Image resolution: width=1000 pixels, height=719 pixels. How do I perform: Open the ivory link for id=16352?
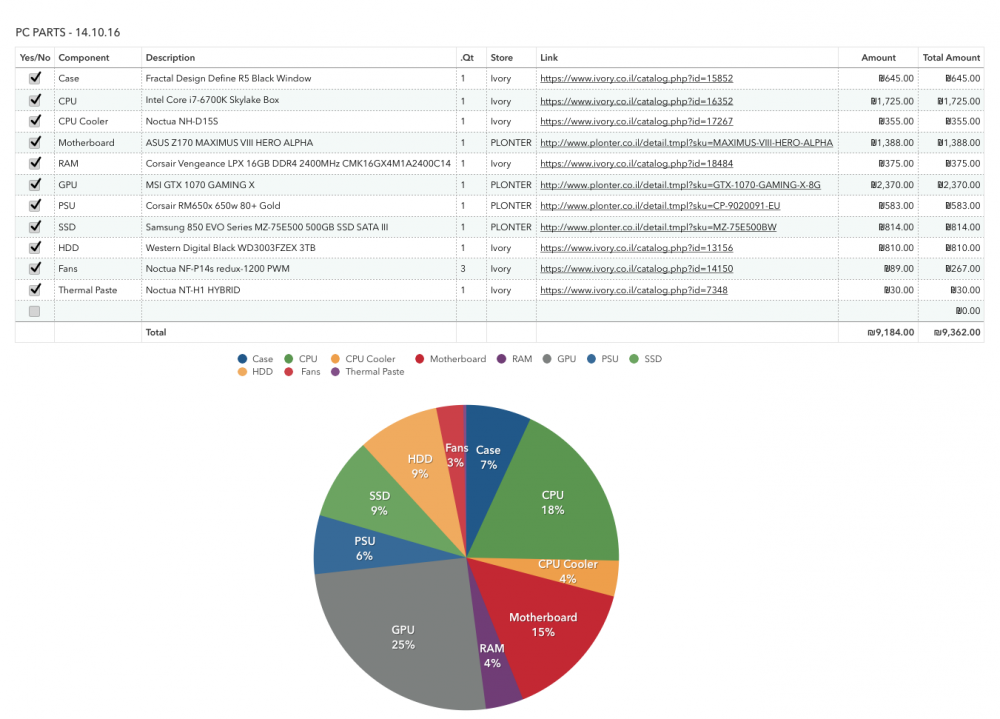pyautogui.click(x=636, y=101)
